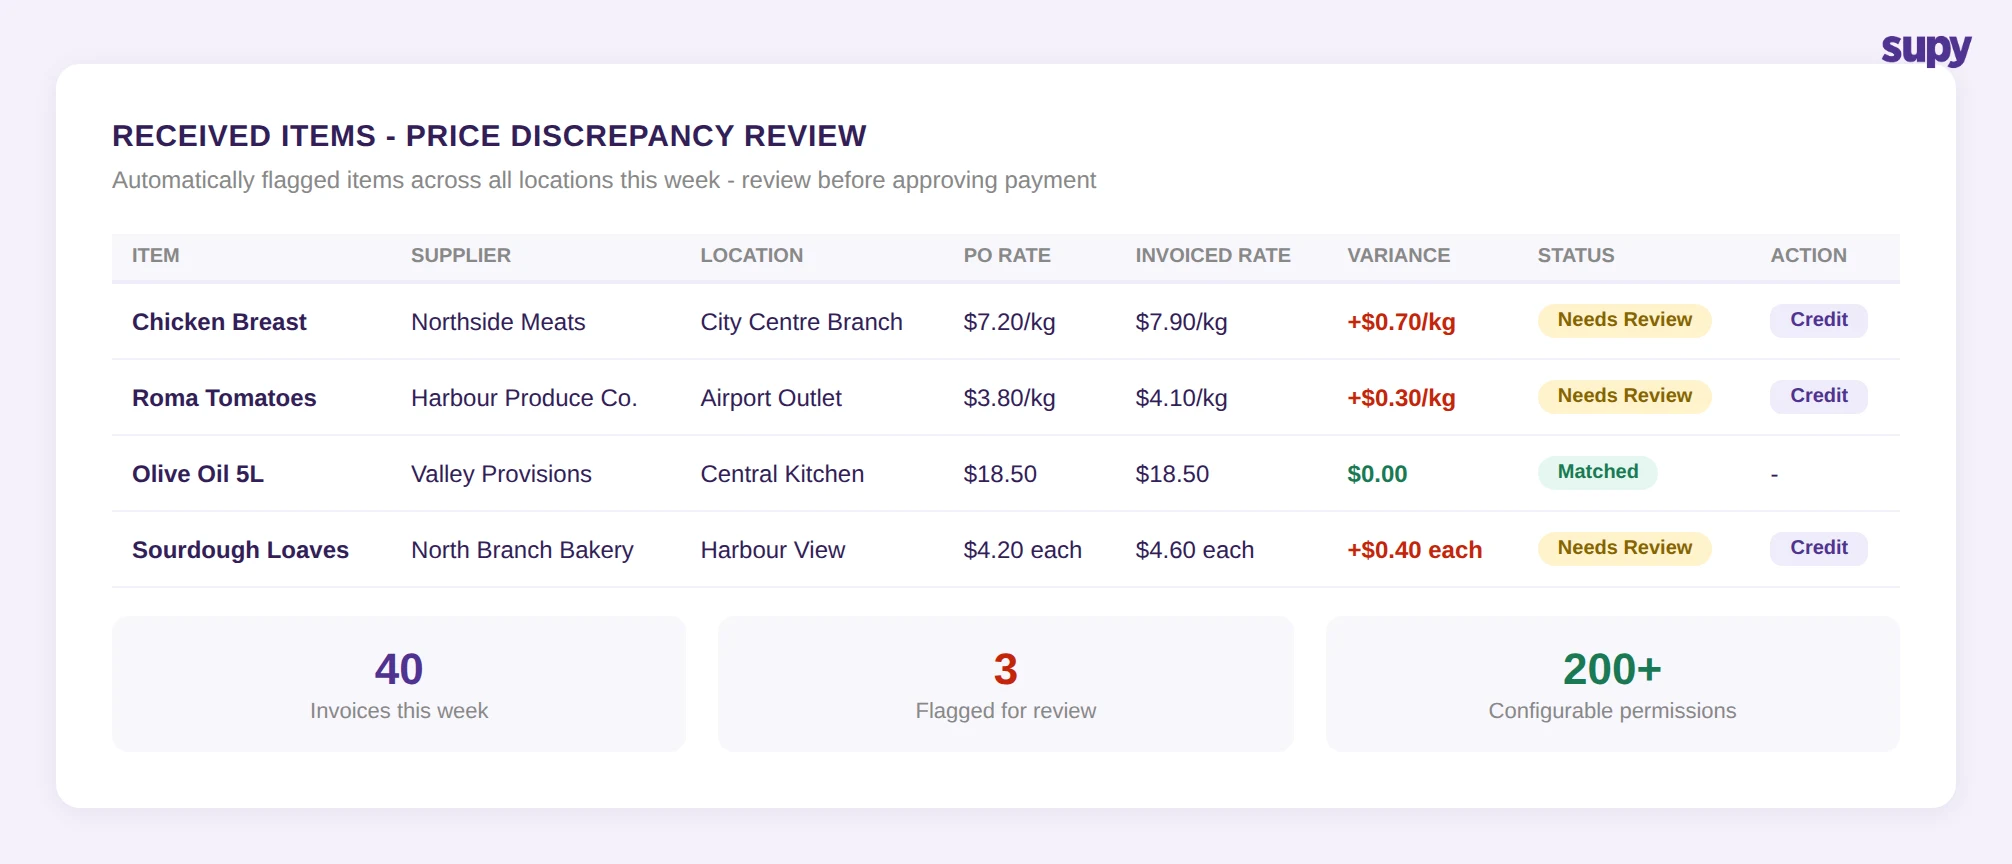Click variance +$0.40 each
2012x864 pixels.
pos(1414,550)
